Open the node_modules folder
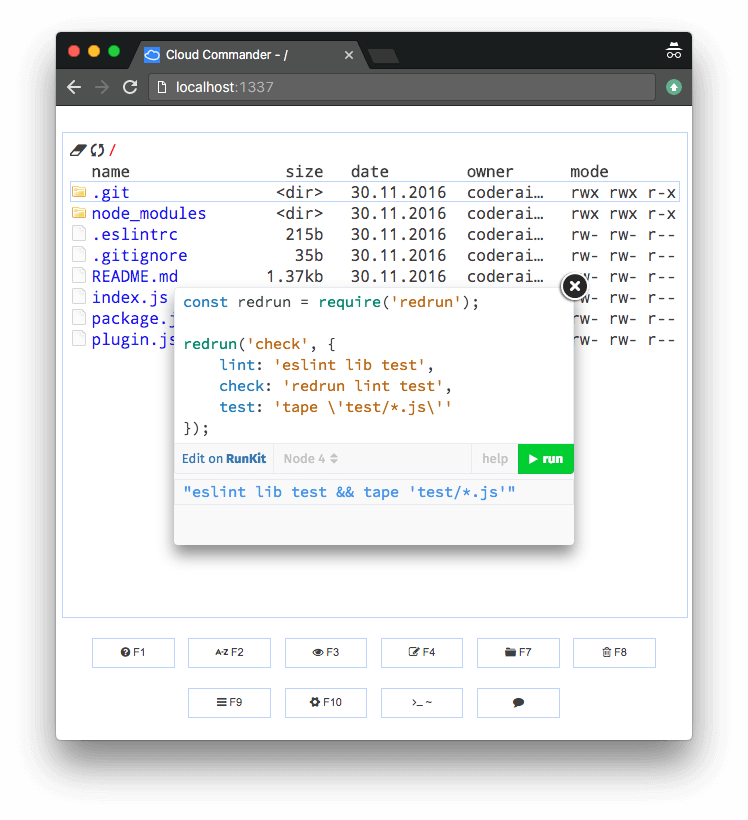This screenshot has width=748, height=820. pyautogui.click(x=149, y=213)
